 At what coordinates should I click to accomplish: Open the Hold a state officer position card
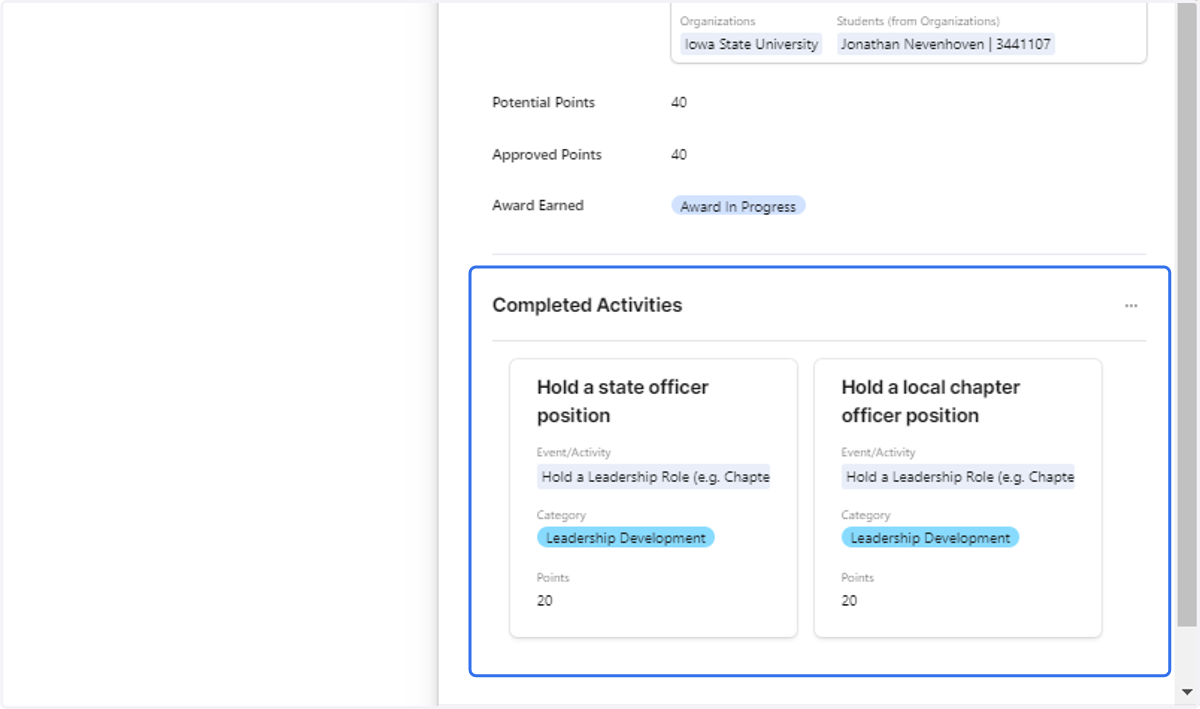654,498
